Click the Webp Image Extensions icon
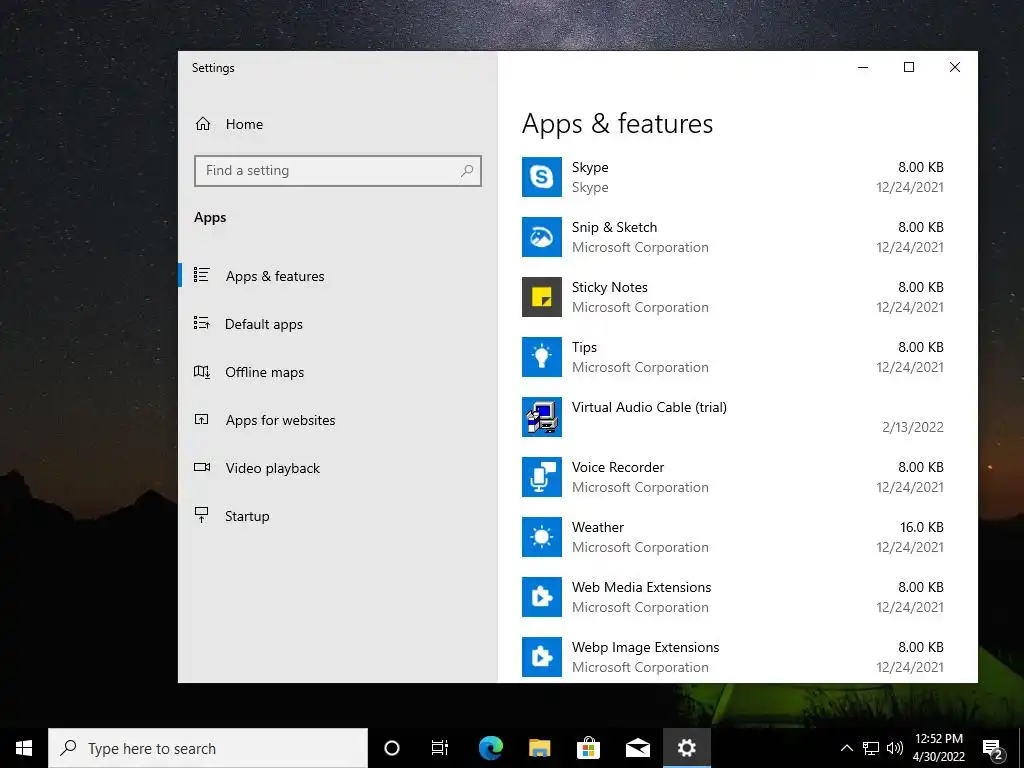 541,657
